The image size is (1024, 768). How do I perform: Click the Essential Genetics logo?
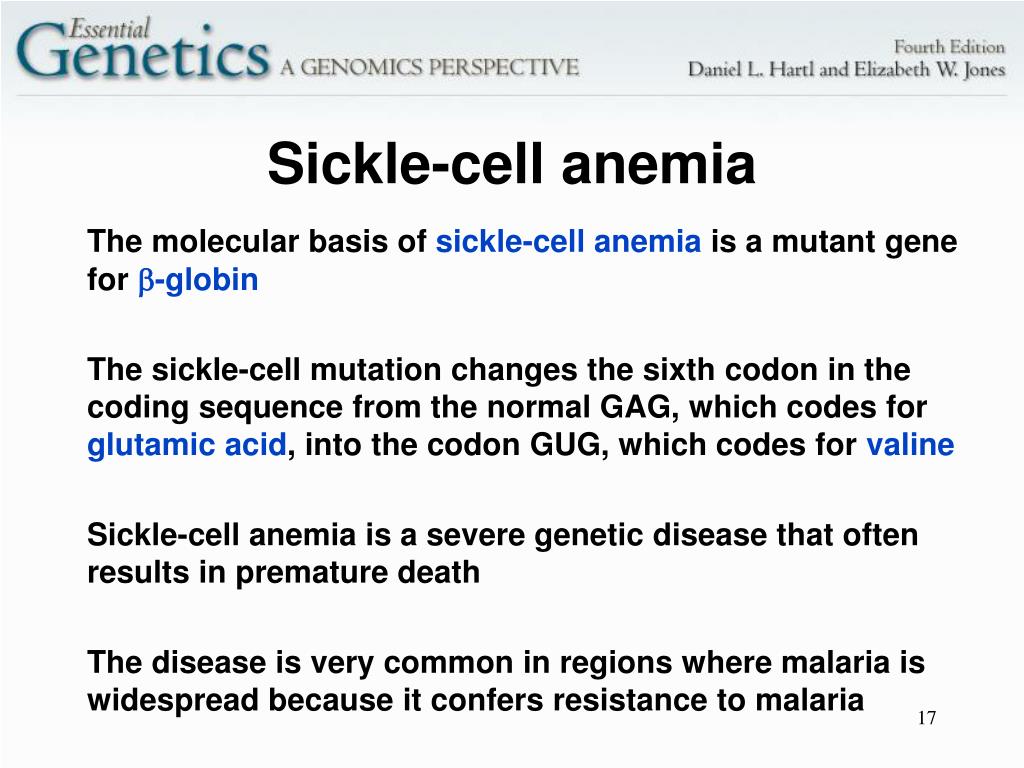pos(142,48)
